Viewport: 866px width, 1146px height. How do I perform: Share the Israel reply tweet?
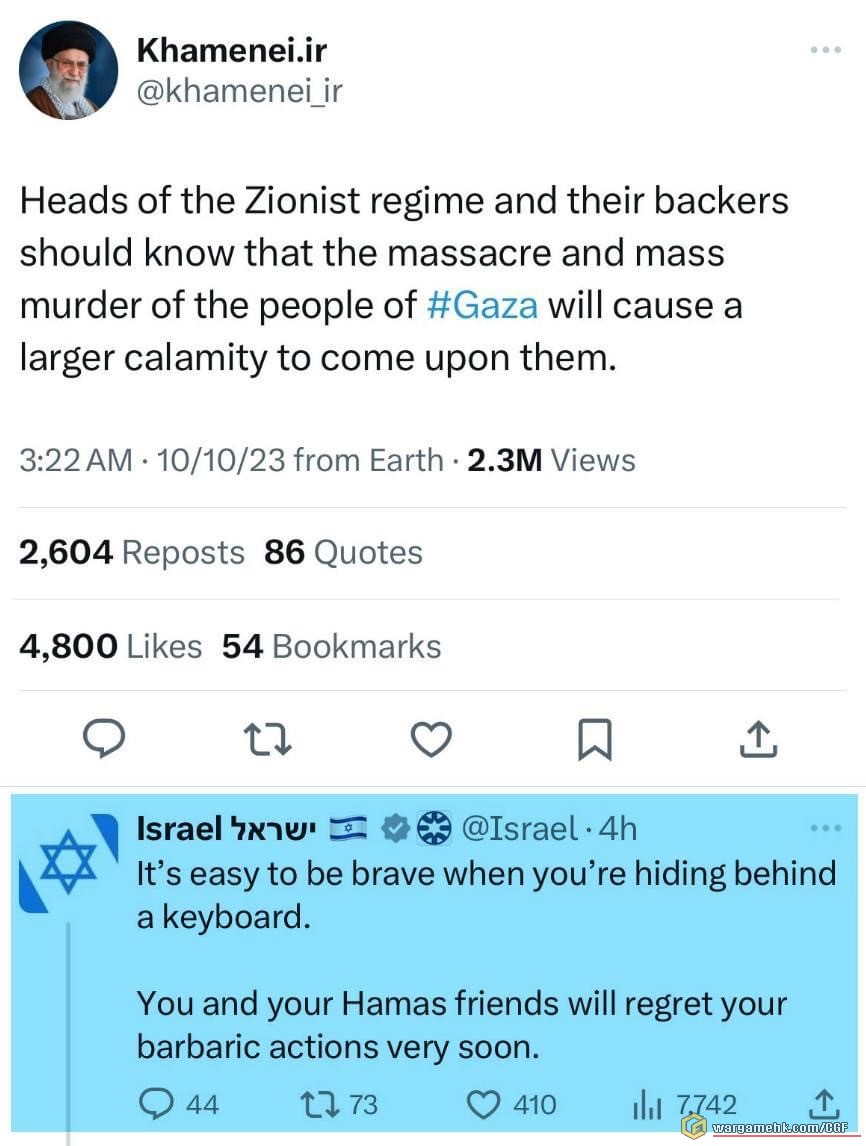click(x=823, y=1104)
